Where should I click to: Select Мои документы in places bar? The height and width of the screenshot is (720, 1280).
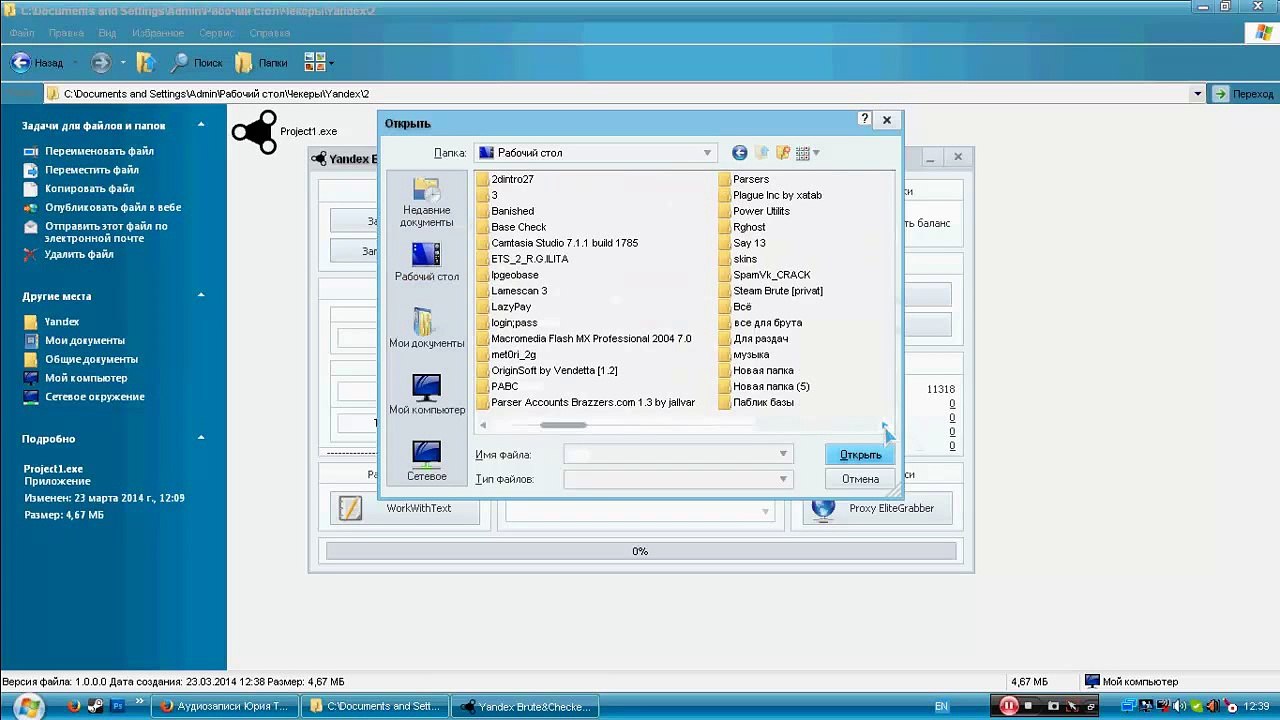[426, 328]
